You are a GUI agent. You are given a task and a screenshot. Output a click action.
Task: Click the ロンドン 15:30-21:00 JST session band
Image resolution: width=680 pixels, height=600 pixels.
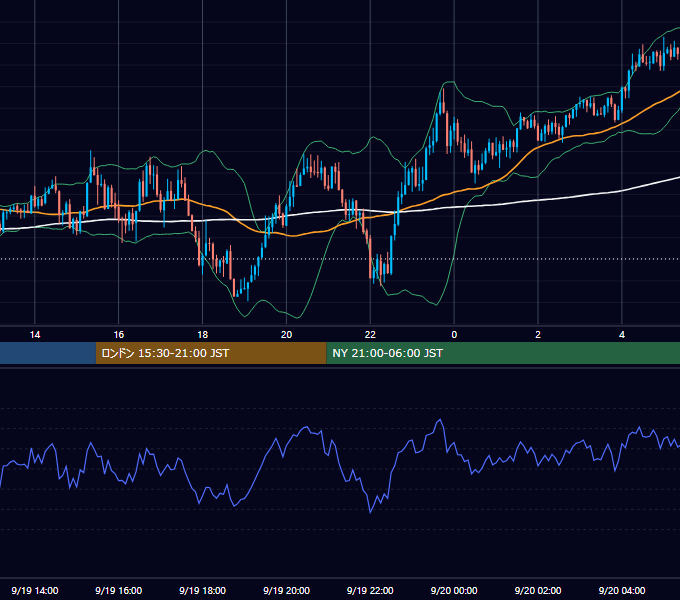211,353
